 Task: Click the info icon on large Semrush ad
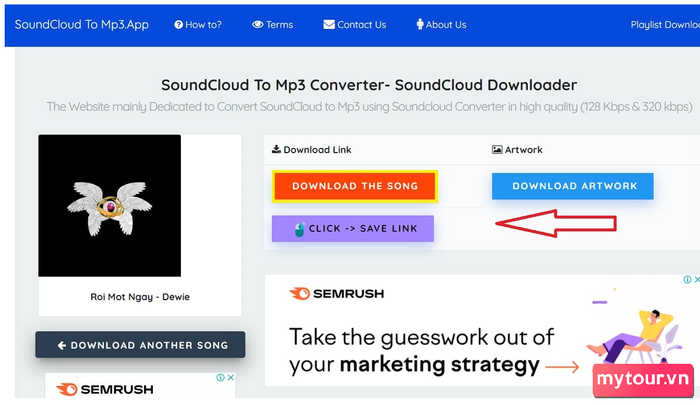(x=687, y=280)
